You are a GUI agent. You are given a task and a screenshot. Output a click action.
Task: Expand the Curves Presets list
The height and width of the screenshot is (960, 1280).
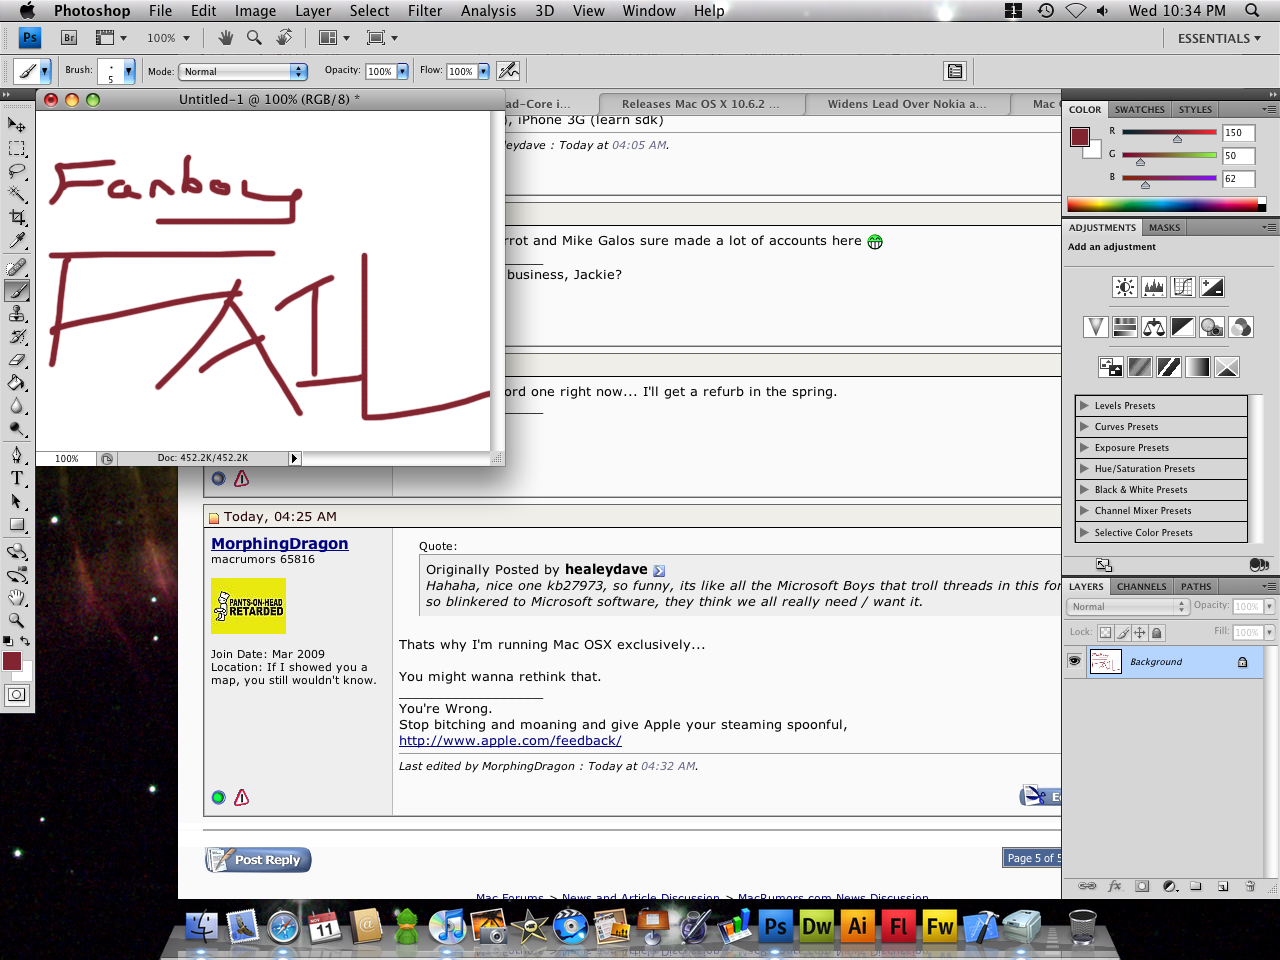tap(1084, 426)
